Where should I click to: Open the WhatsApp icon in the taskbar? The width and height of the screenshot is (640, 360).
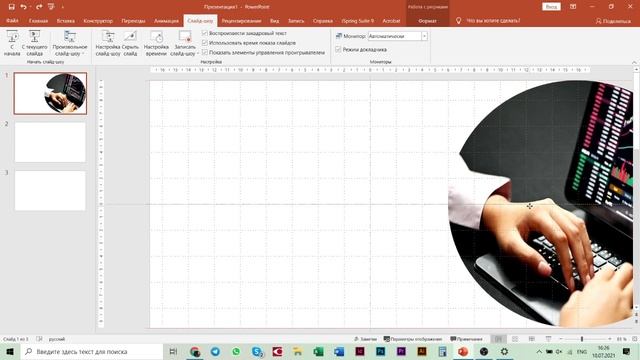[236, 351]
